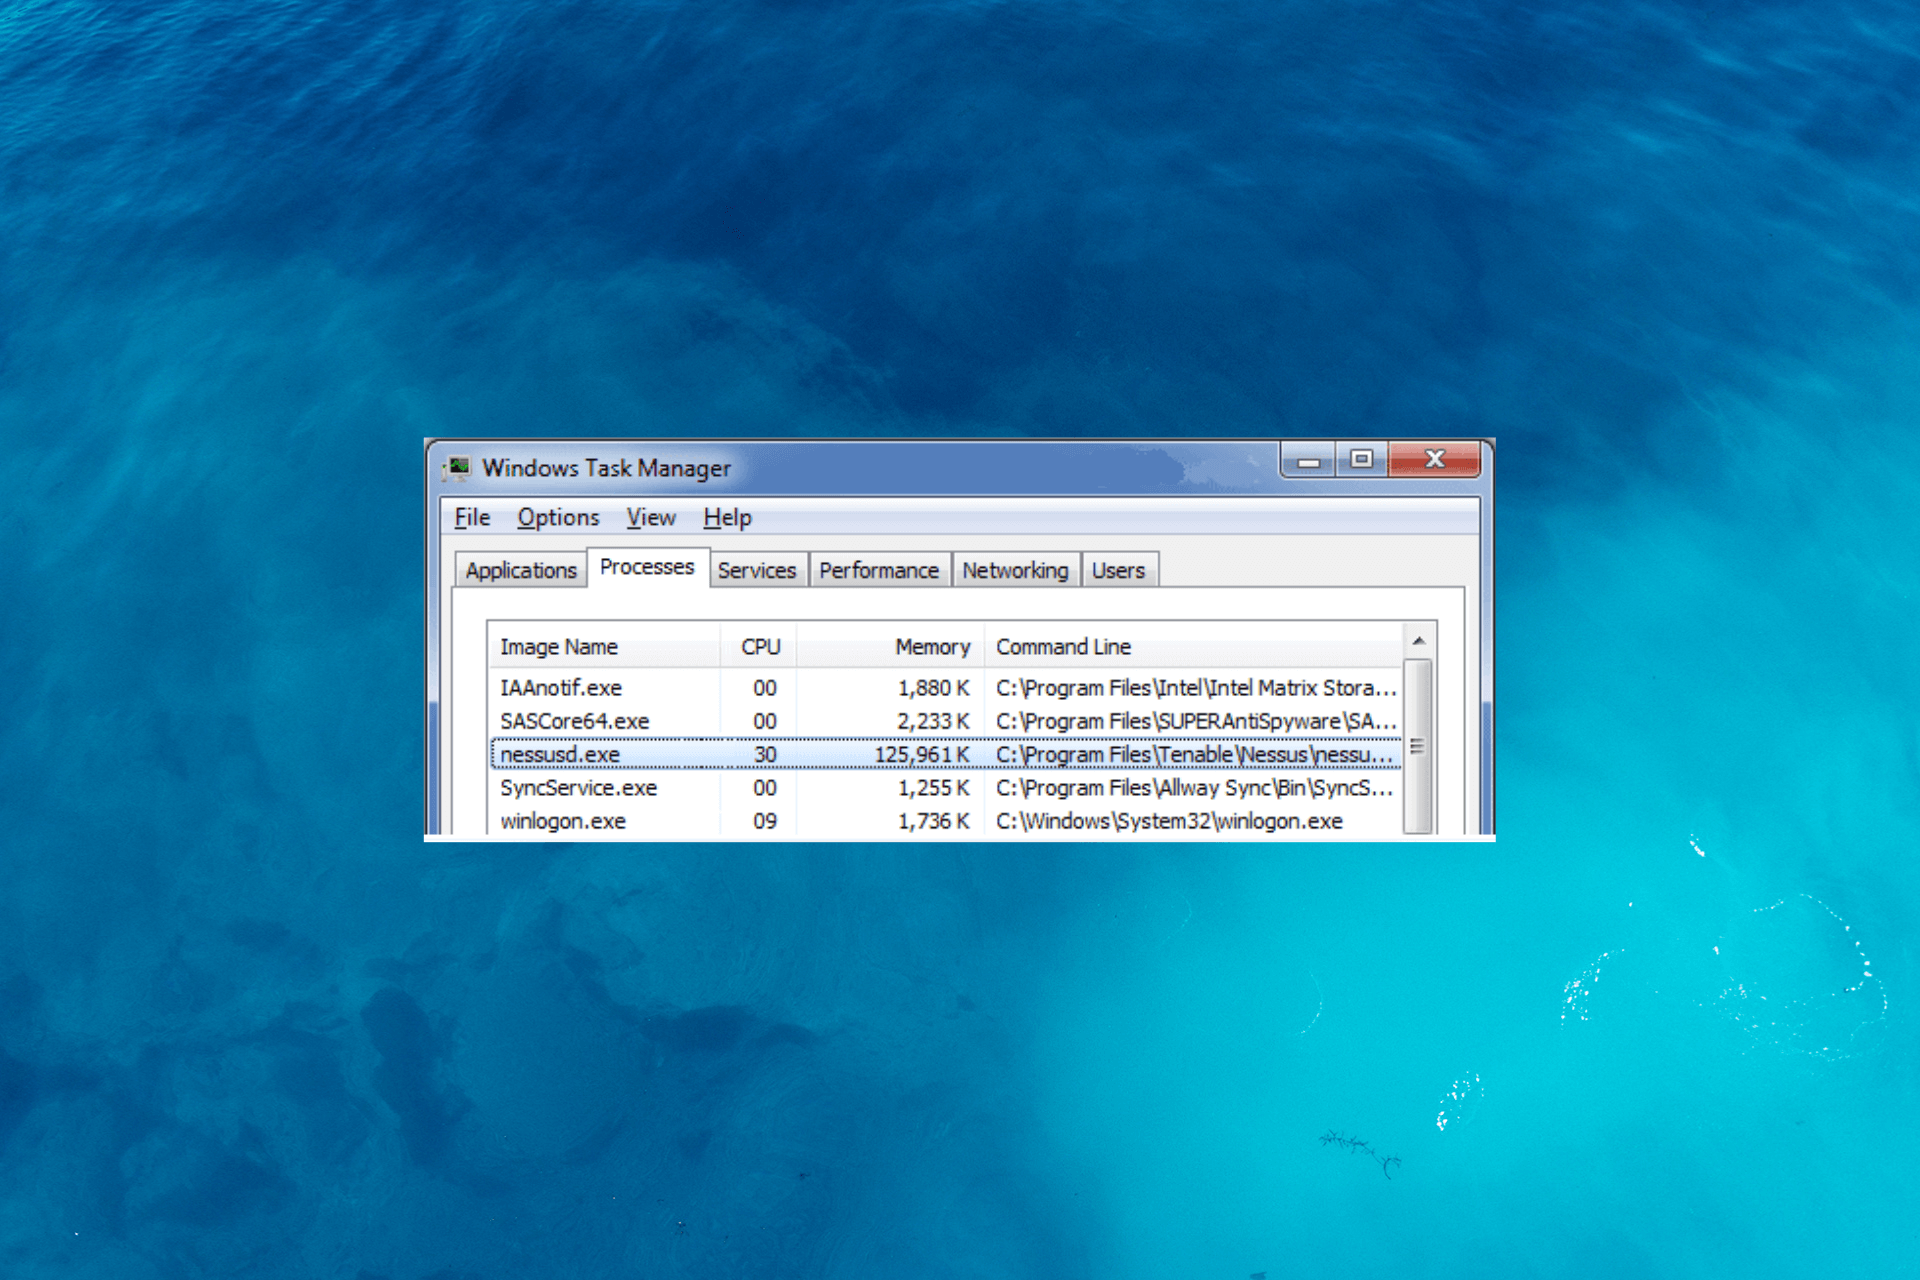Image resolution: width=1920 pixels, height=1280 pixels.
Task: Minimize the Windows Task Manager window
Action: (x=1309, y=460)
